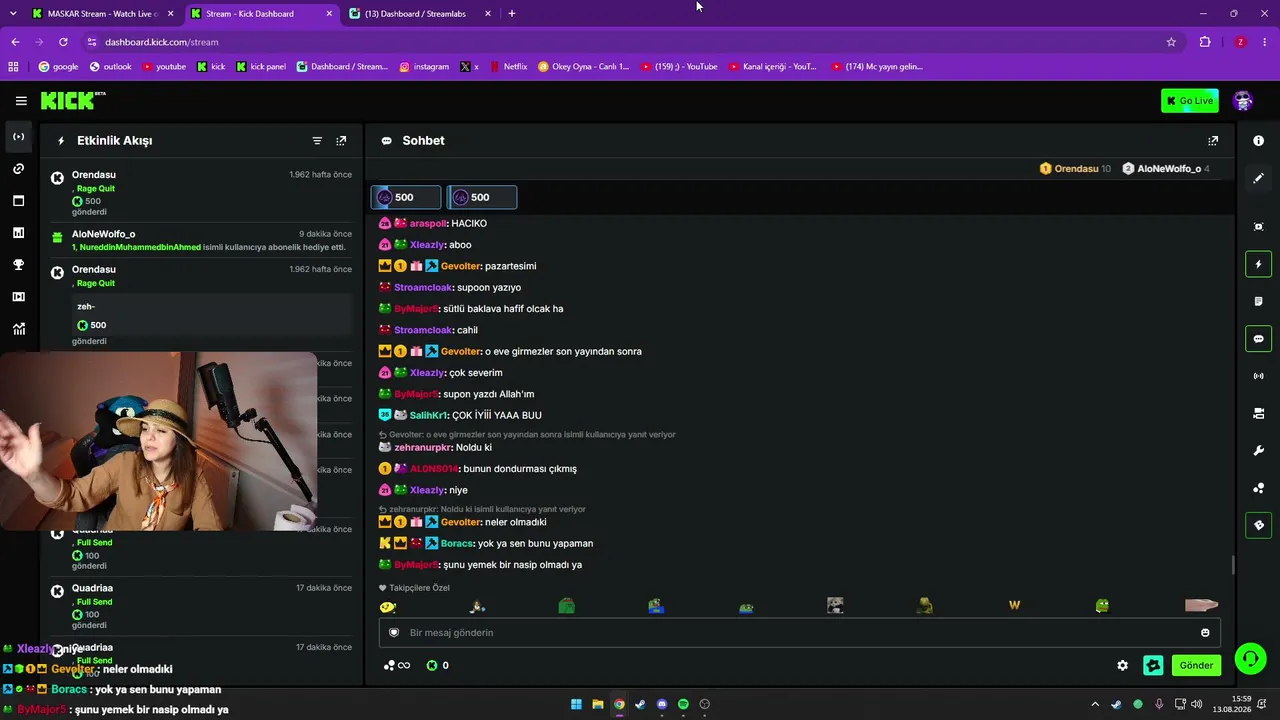Click the document icon in right sidebar
This screenshot has width=1280, height=720.
pos(1258,301)
